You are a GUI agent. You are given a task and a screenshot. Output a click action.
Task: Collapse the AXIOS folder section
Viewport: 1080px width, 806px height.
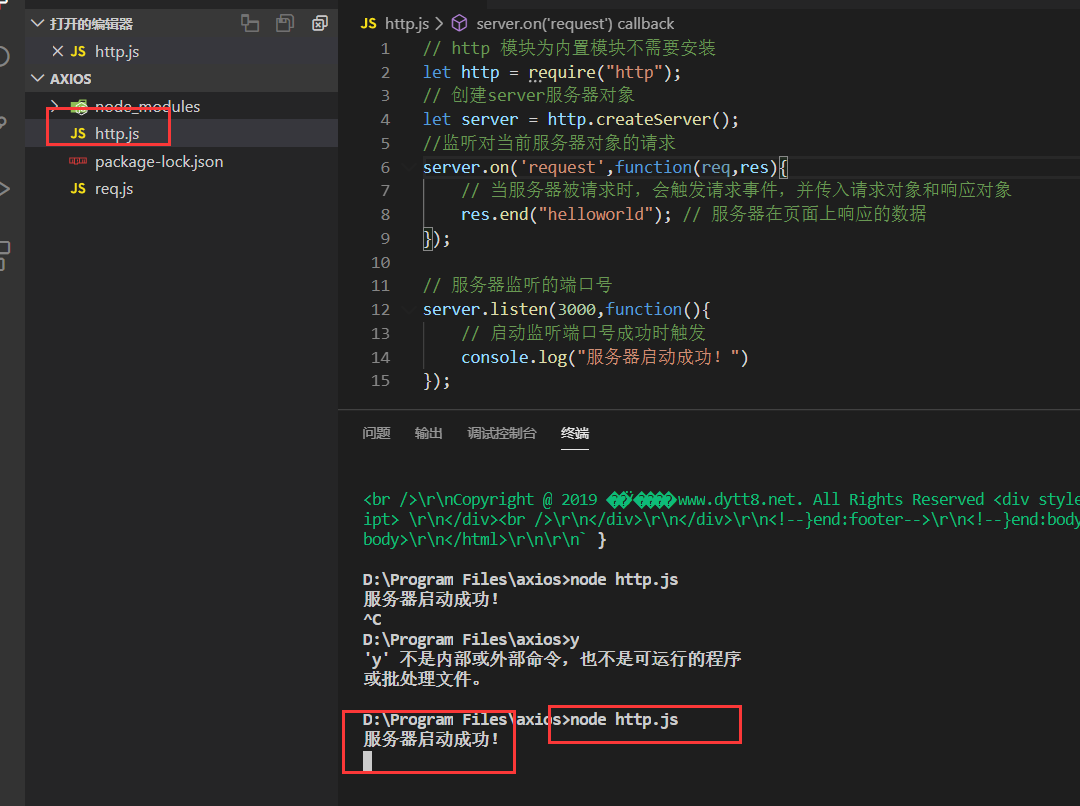(x=38, y=79)
